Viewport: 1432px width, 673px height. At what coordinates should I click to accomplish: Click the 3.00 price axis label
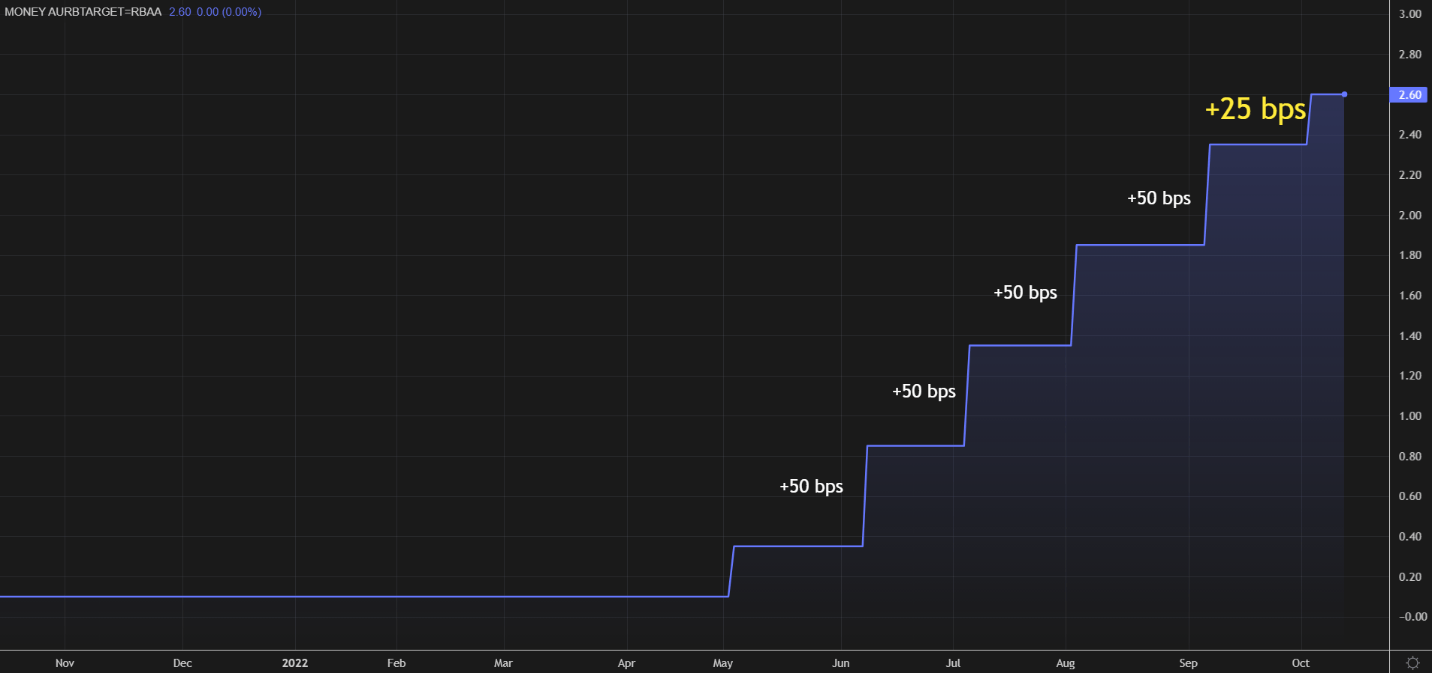pos(1410,14)
